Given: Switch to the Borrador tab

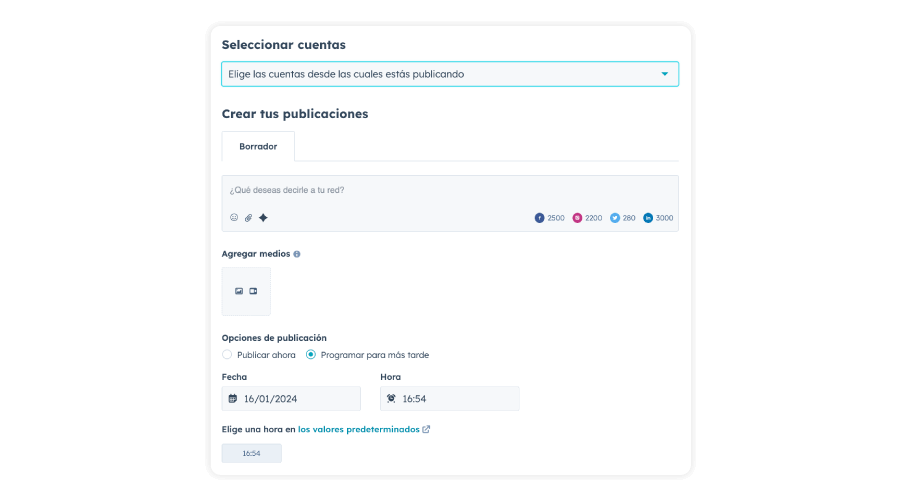Looking at the screenshot, I should click(x=258, y=147).
